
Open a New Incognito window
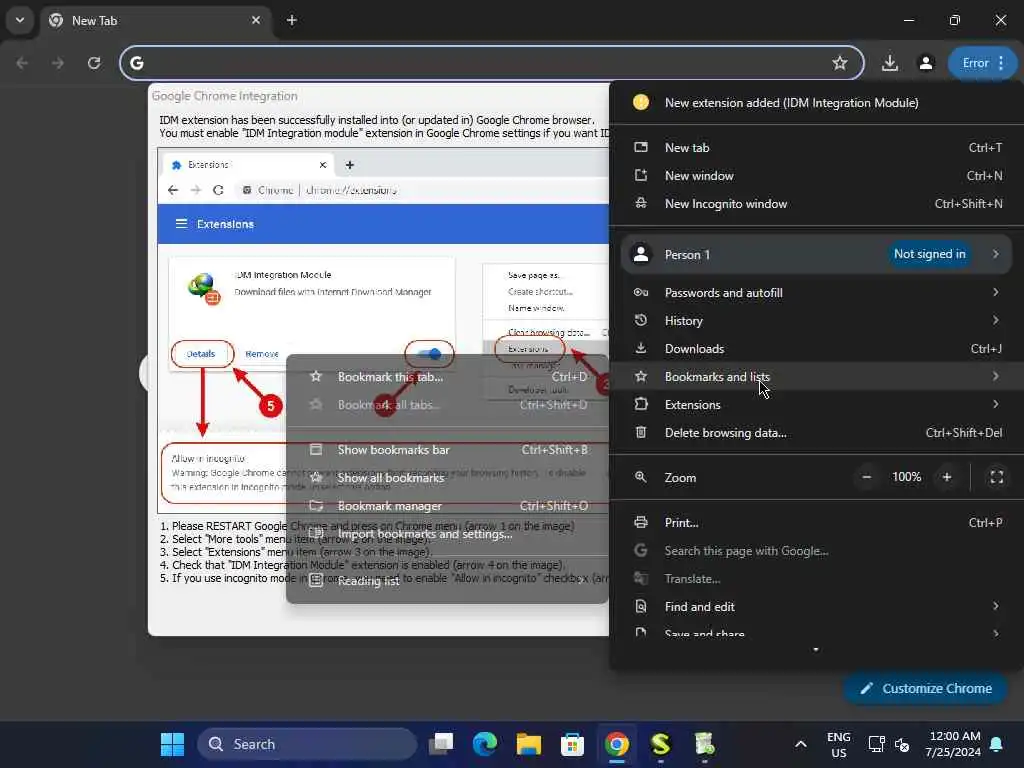(x=816, y=204)
